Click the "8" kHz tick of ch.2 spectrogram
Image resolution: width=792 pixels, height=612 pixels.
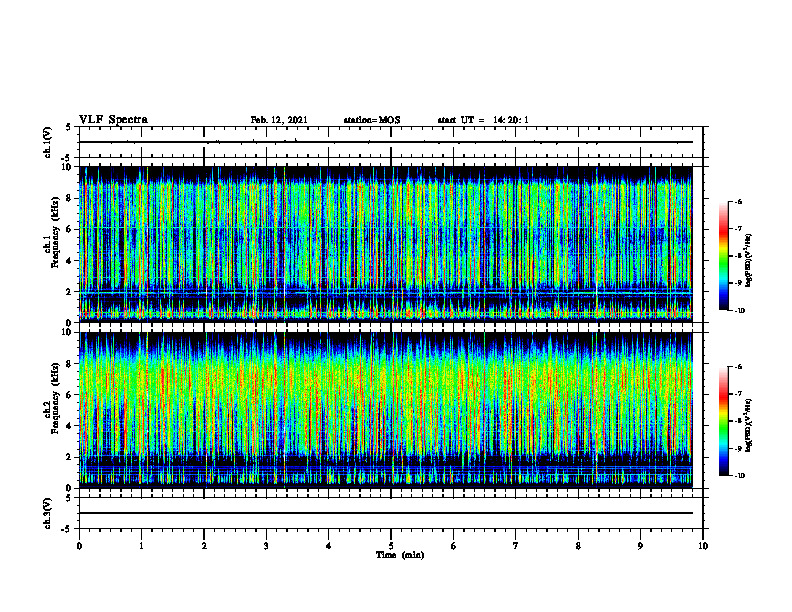coord(70,363)
